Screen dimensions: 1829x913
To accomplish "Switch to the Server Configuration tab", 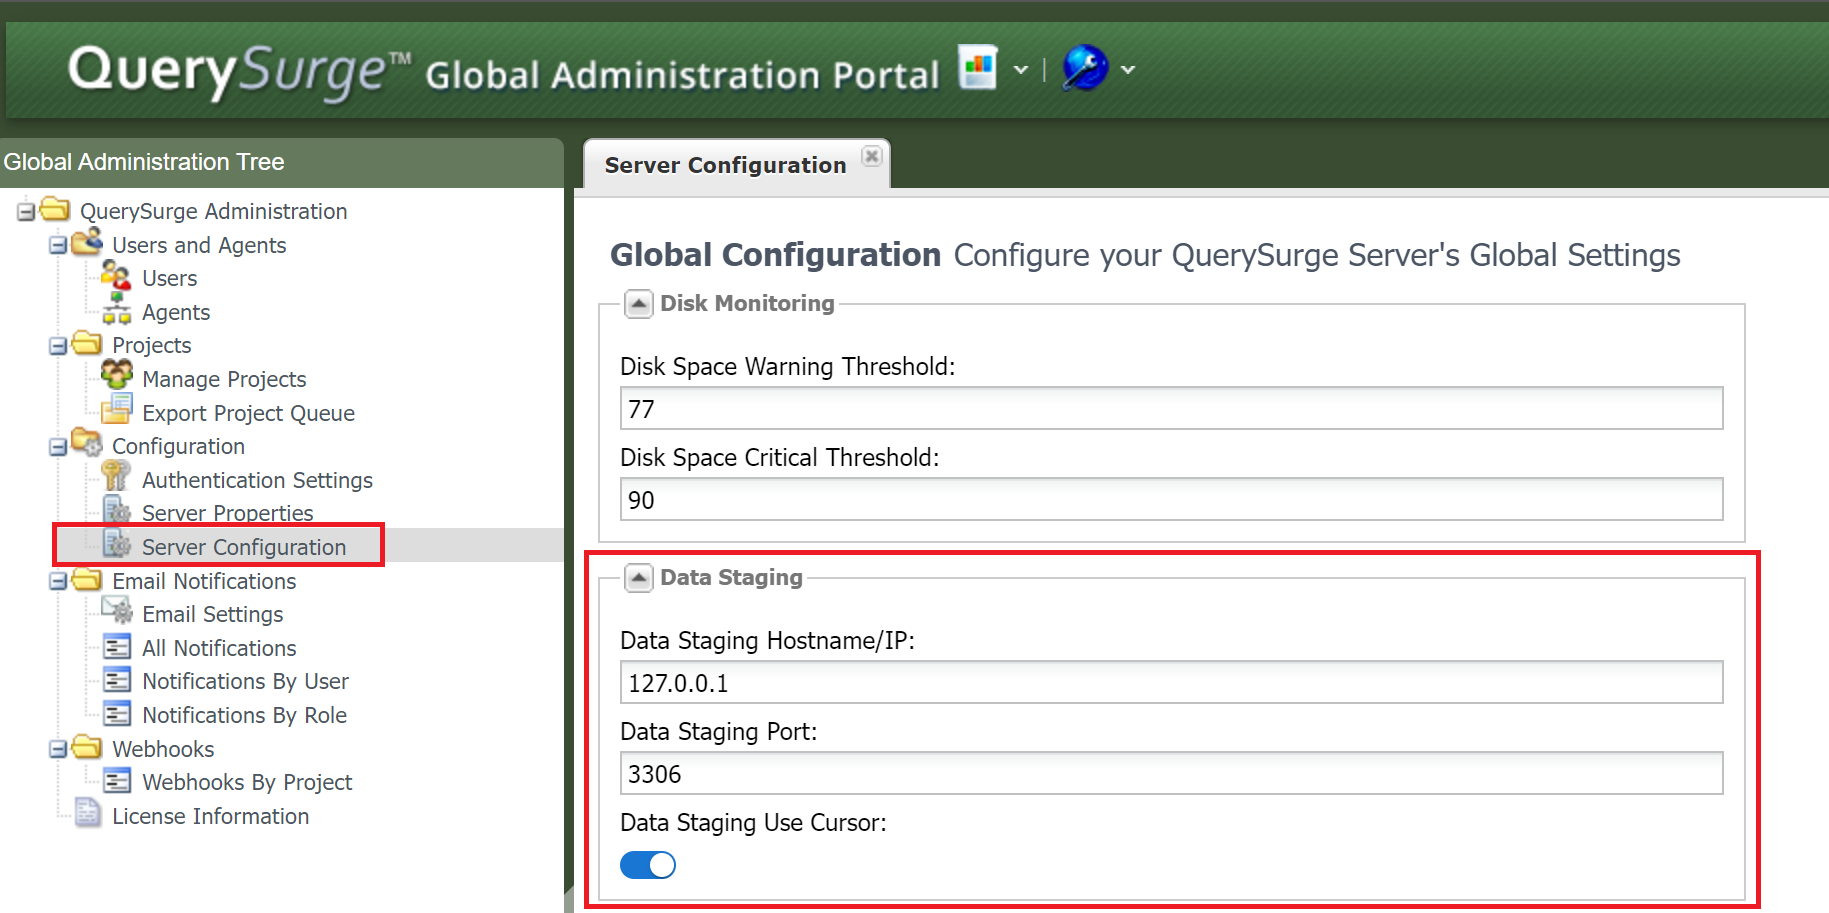I will (725, 165).
